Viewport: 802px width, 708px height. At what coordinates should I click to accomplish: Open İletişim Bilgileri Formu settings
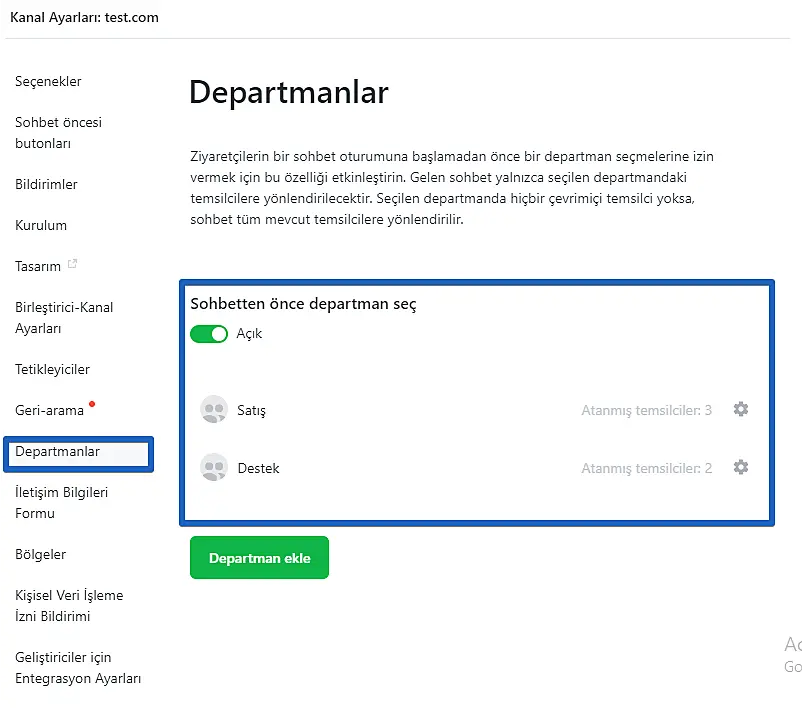pos(61,503)
